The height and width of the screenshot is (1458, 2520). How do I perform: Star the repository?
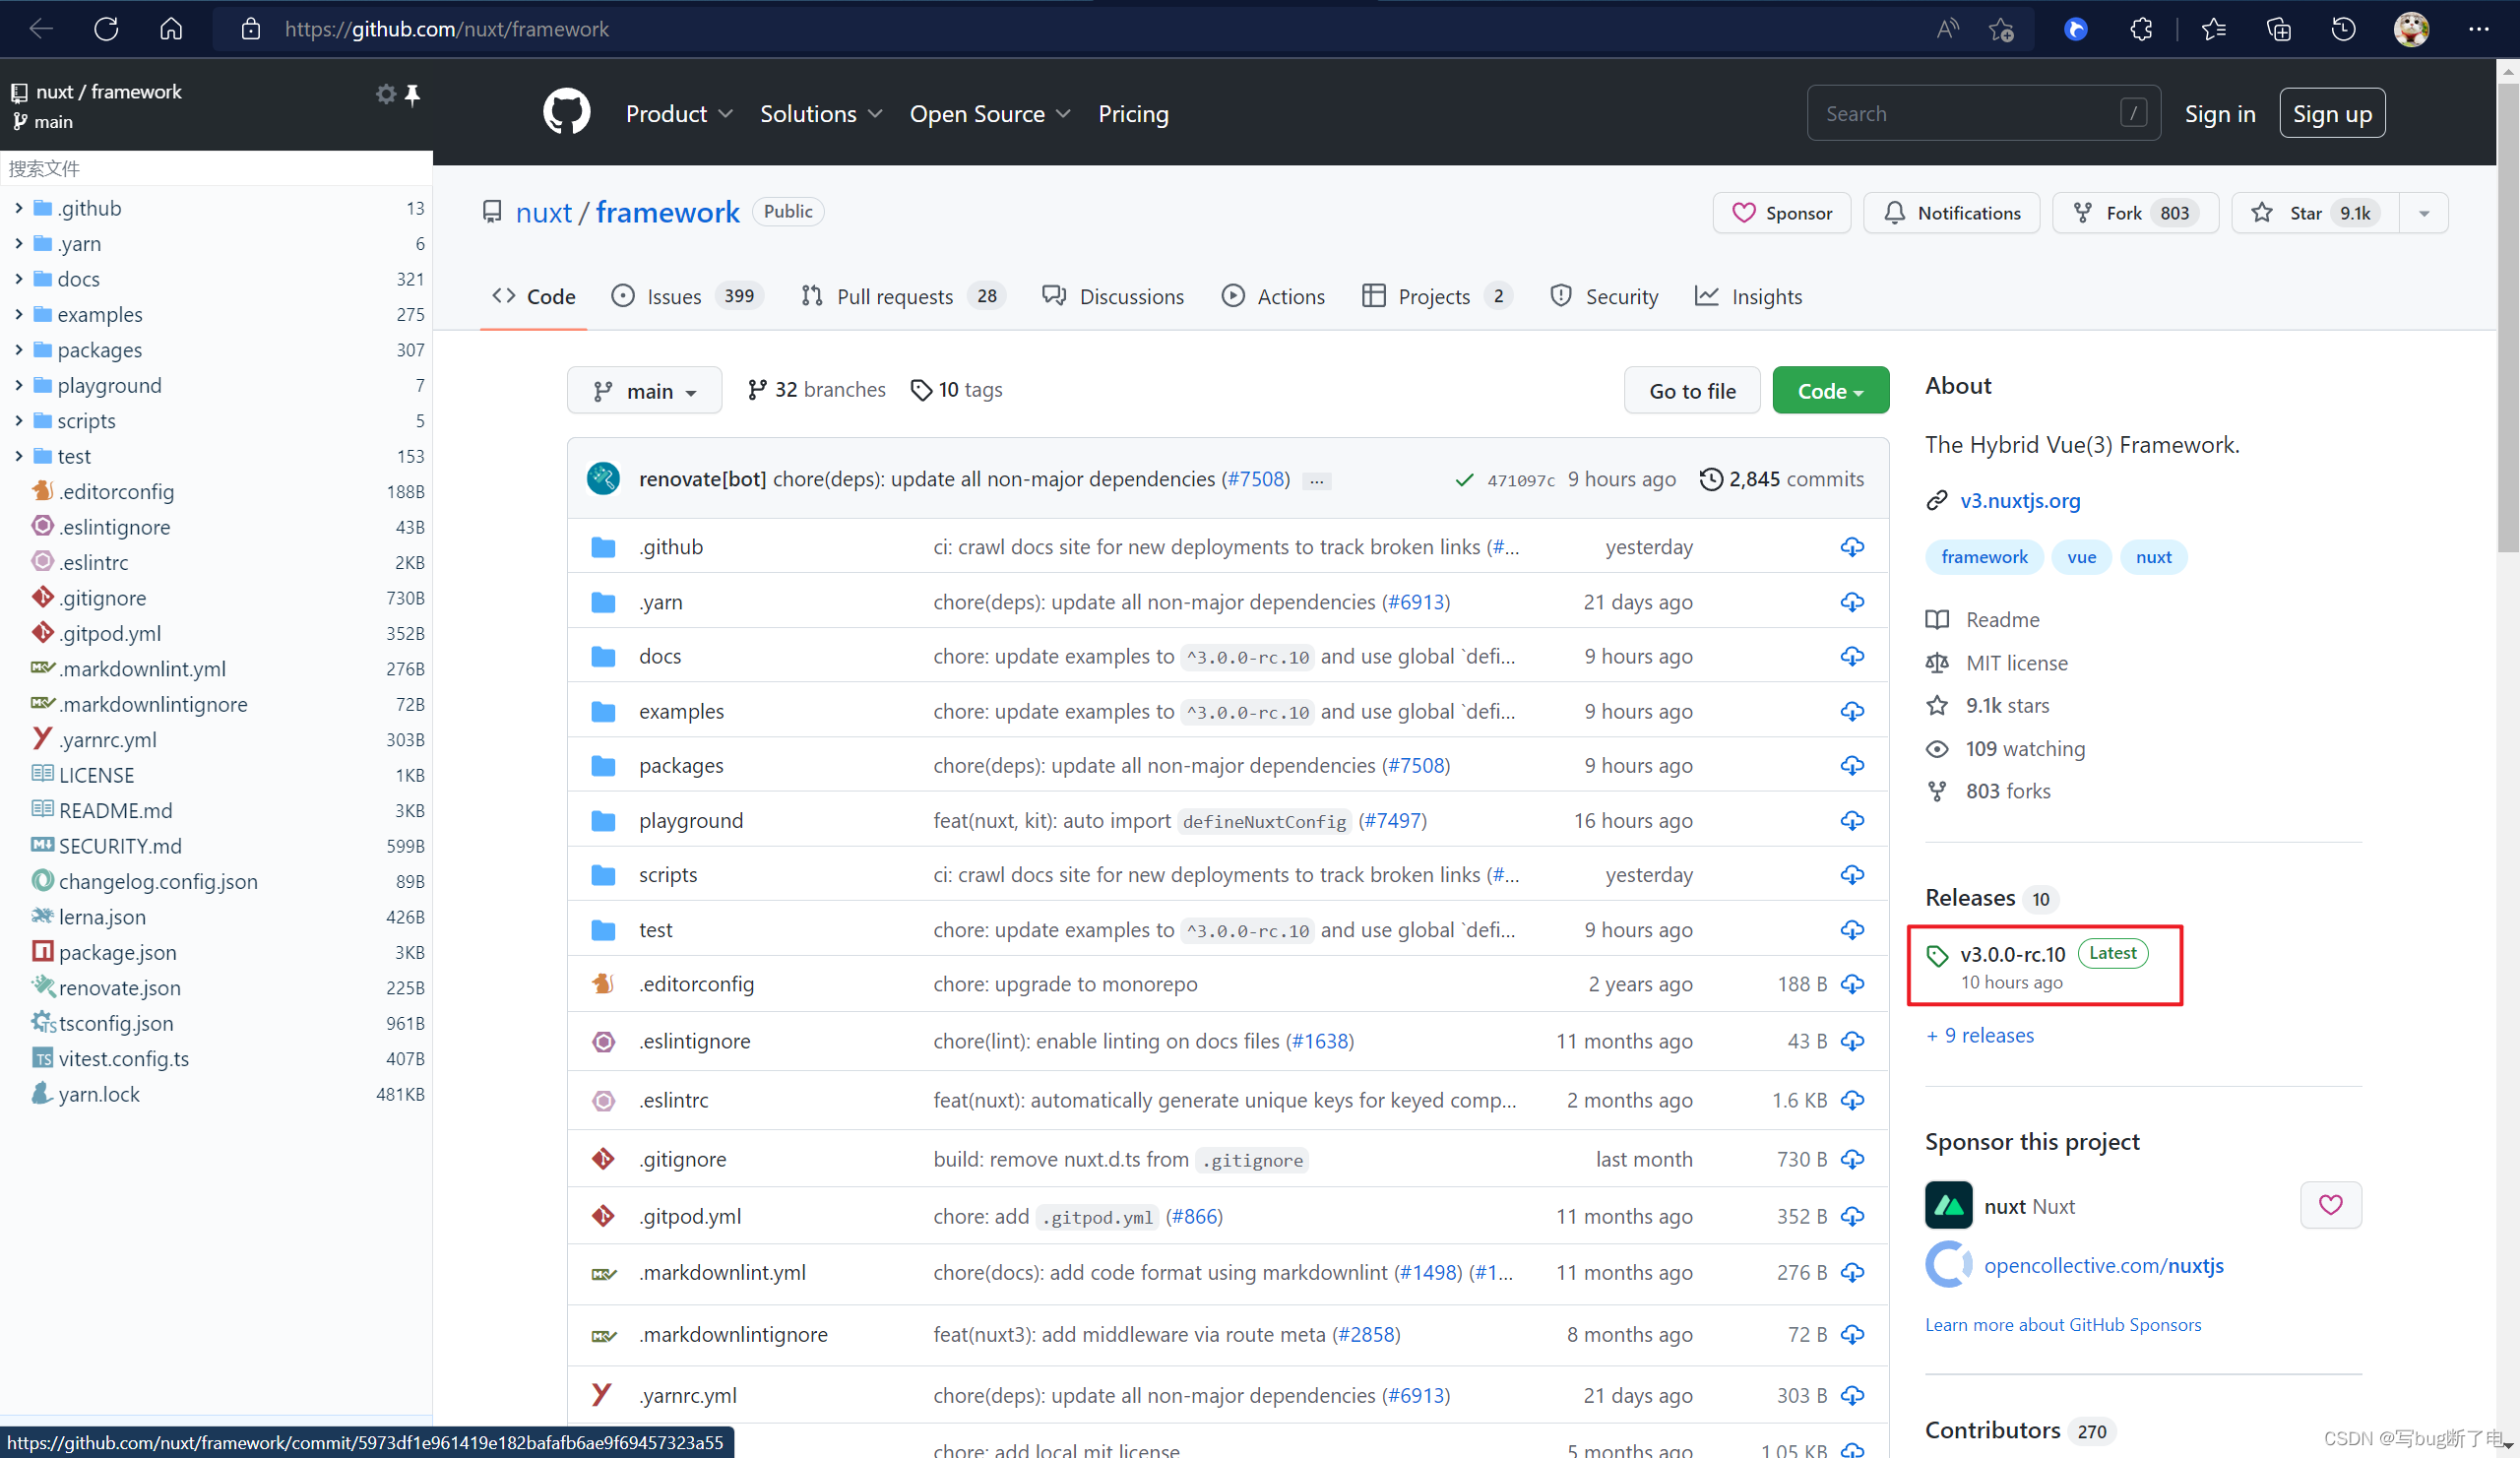coord(2315,213)
